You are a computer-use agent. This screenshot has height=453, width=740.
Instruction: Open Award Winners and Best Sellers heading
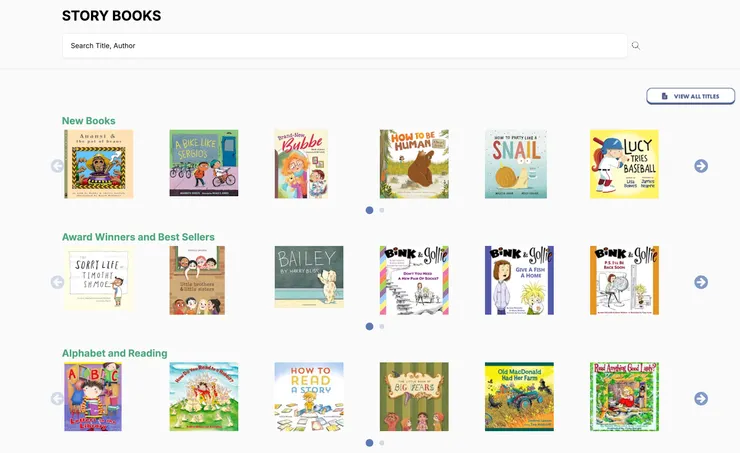(x=138, y=237)
